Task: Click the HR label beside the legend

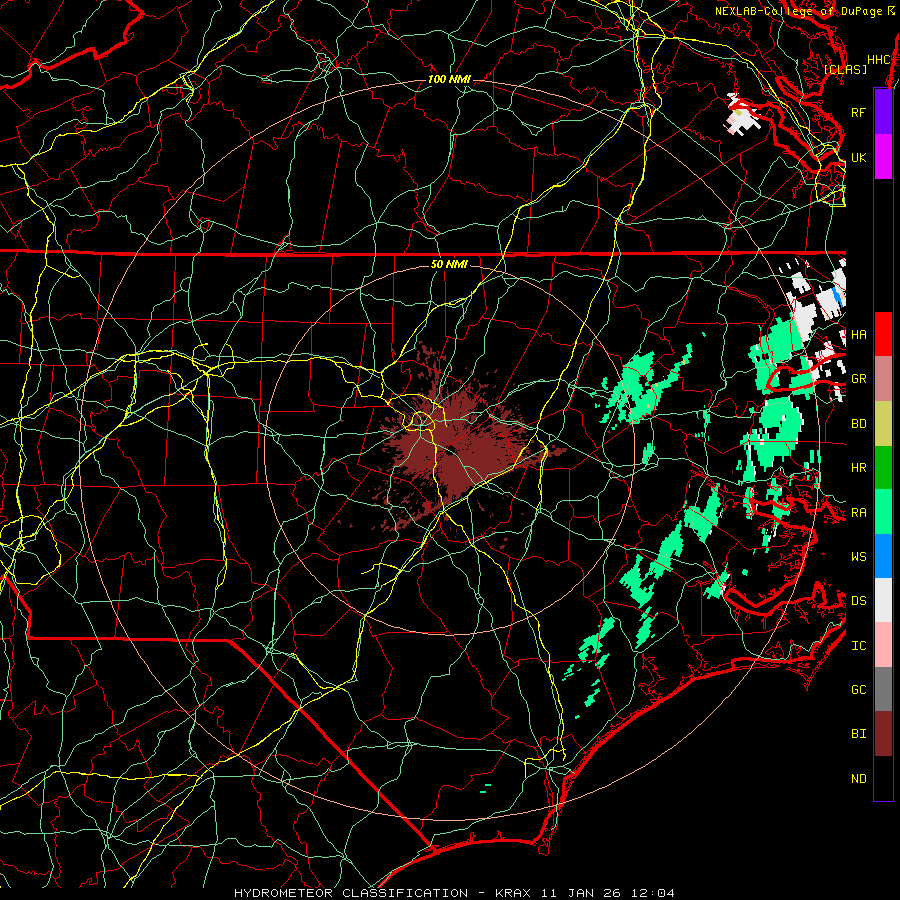Action: coord(858,468)
